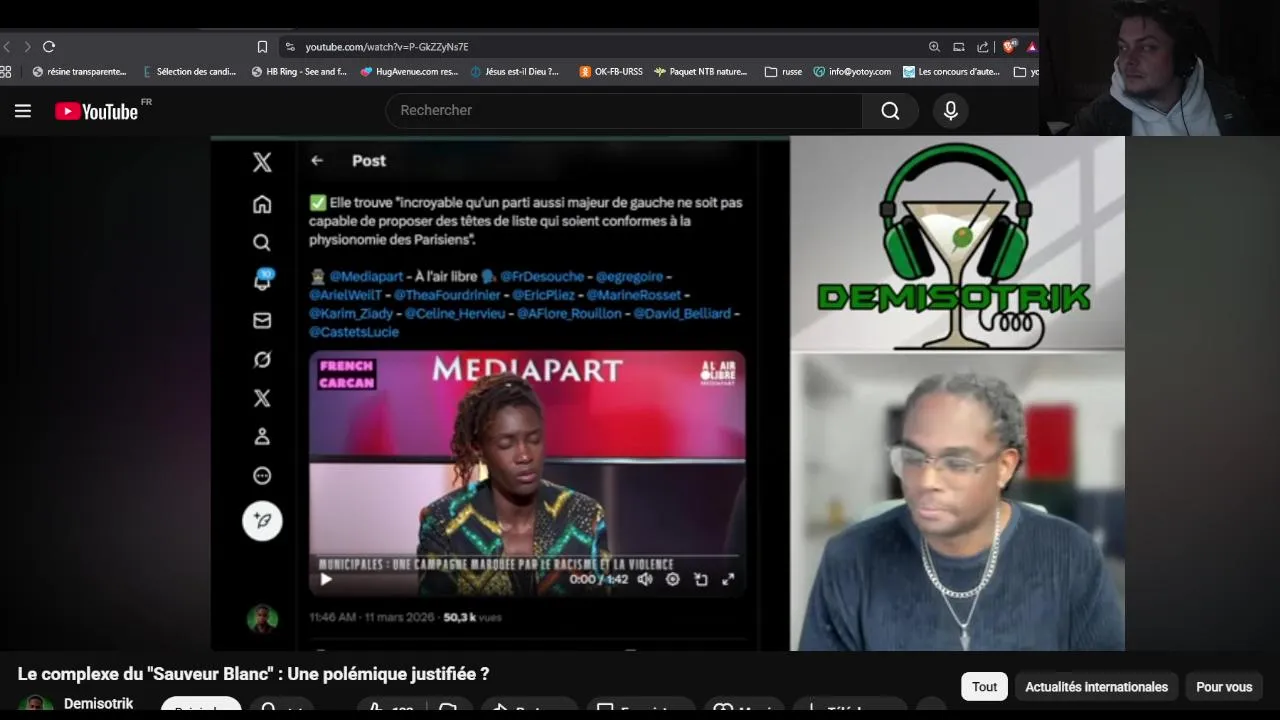Go back to the previous browser page
This screenshot has width=1280, height=720.
[7, 47]
